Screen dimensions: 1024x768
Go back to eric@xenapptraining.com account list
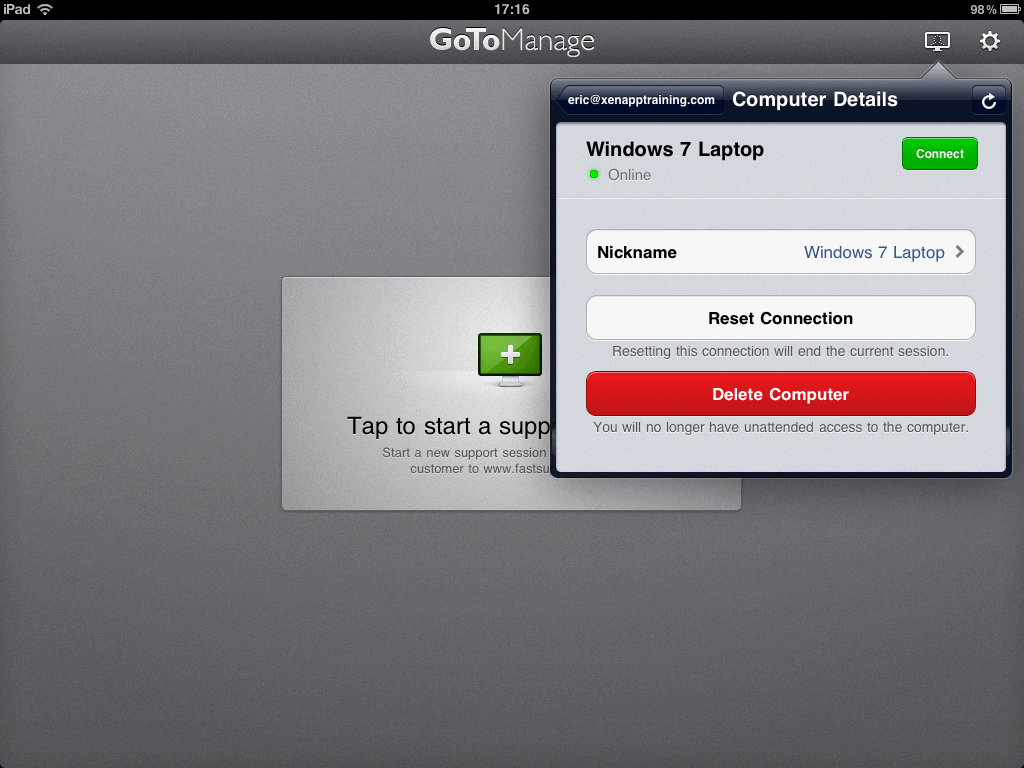(640, 100)
